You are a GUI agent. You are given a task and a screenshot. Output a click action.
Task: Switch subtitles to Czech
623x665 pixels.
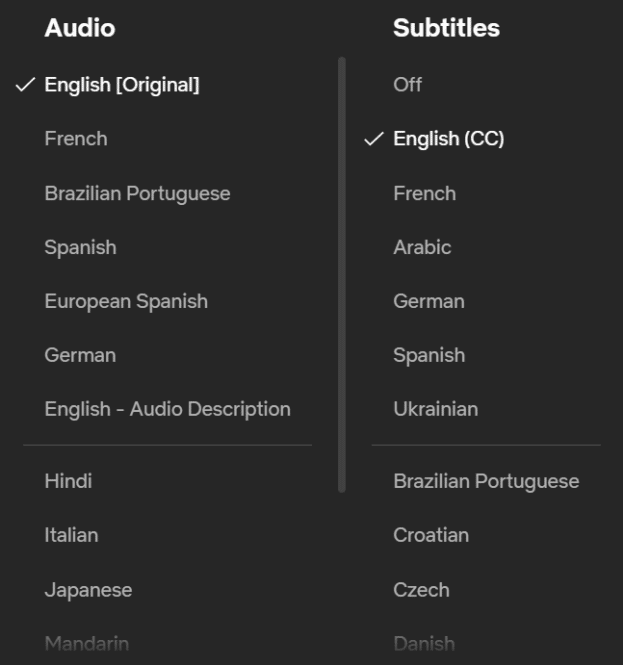pyautogui.click(x=421, y=590)
